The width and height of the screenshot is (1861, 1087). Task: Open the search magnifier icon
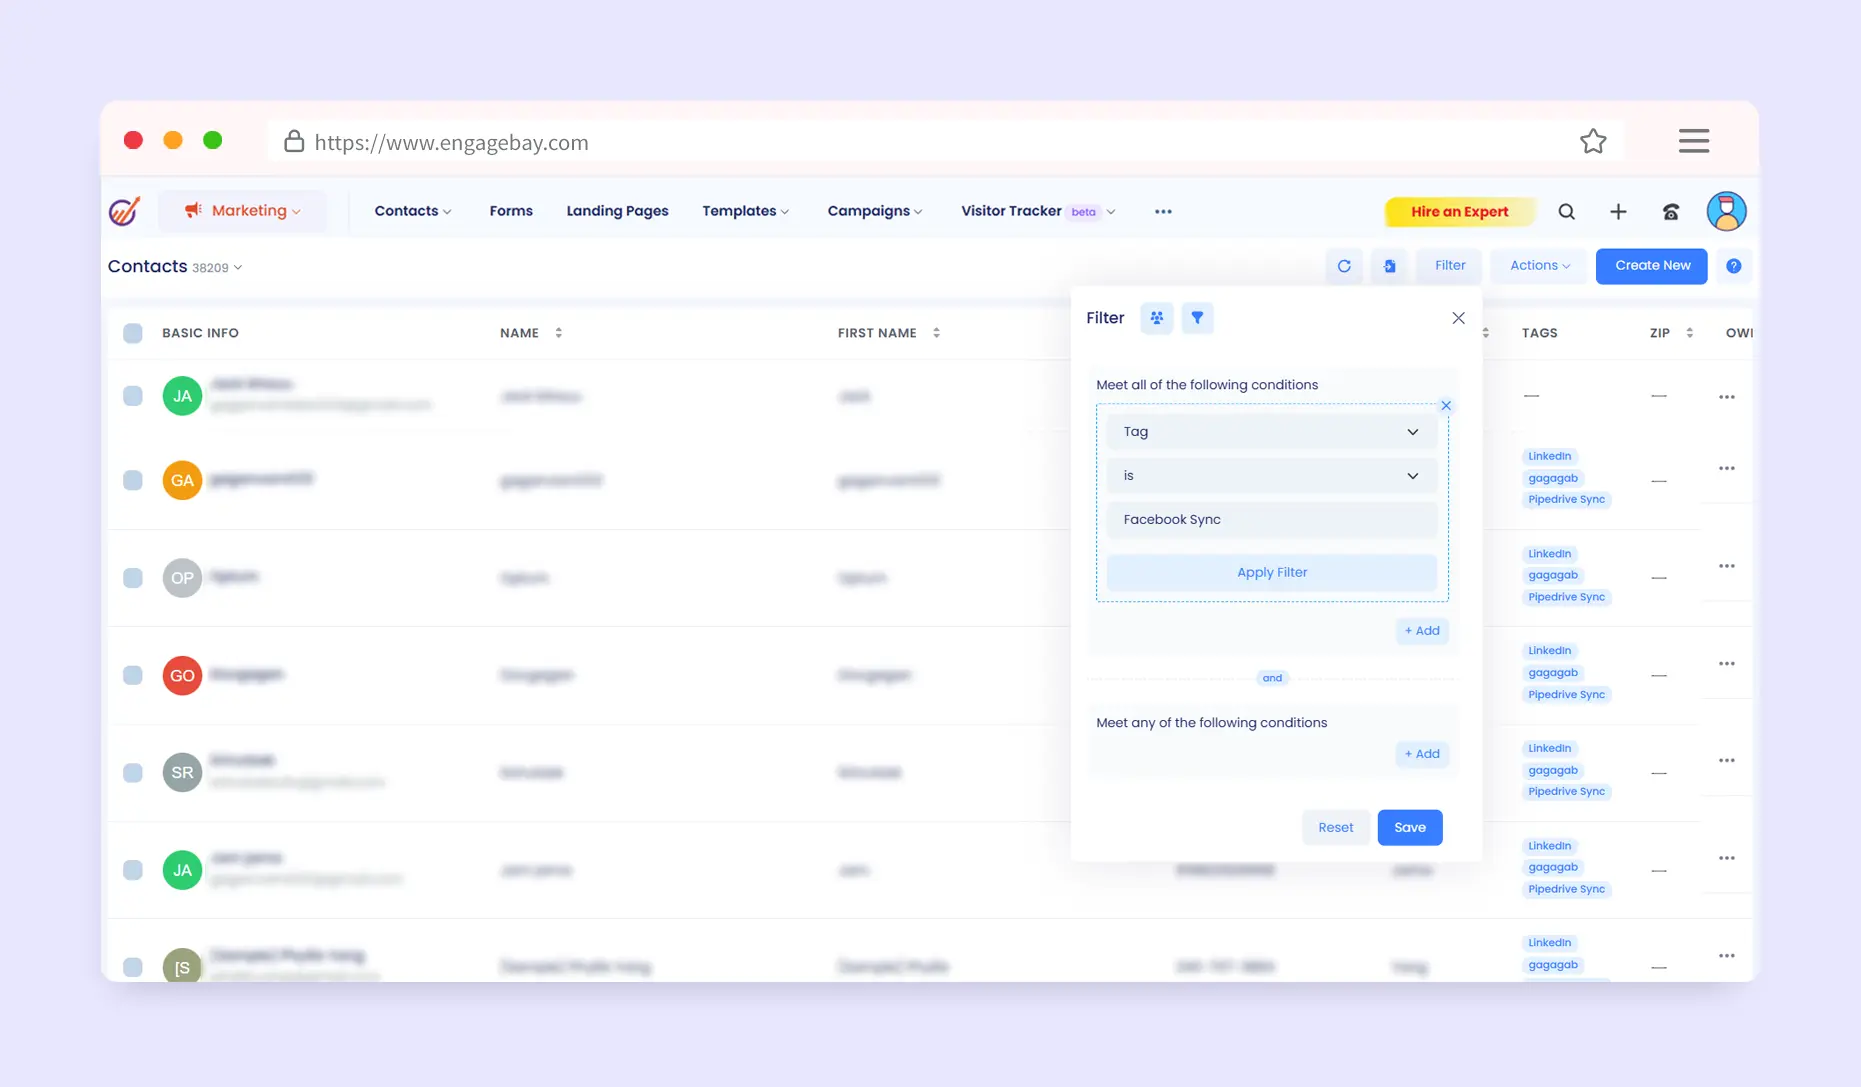[x=1566, y=212]
